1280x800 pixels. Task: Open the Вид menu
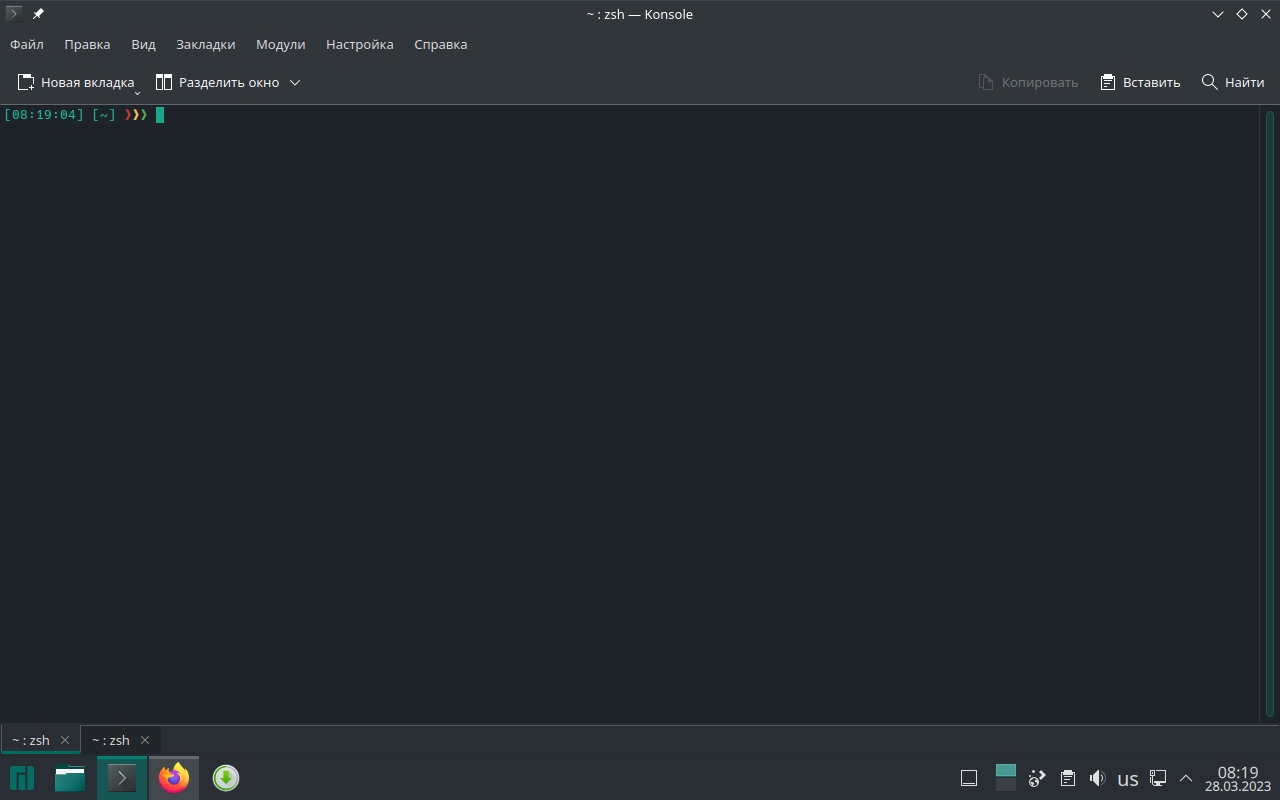[143, 44]
